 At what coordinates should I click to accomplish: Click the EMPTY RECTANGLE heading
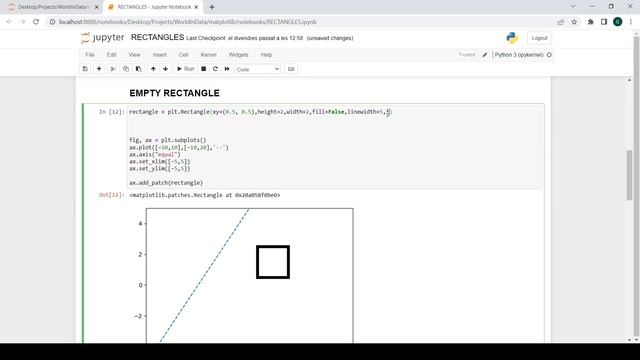pyautogui.click(x=174, y=93)
